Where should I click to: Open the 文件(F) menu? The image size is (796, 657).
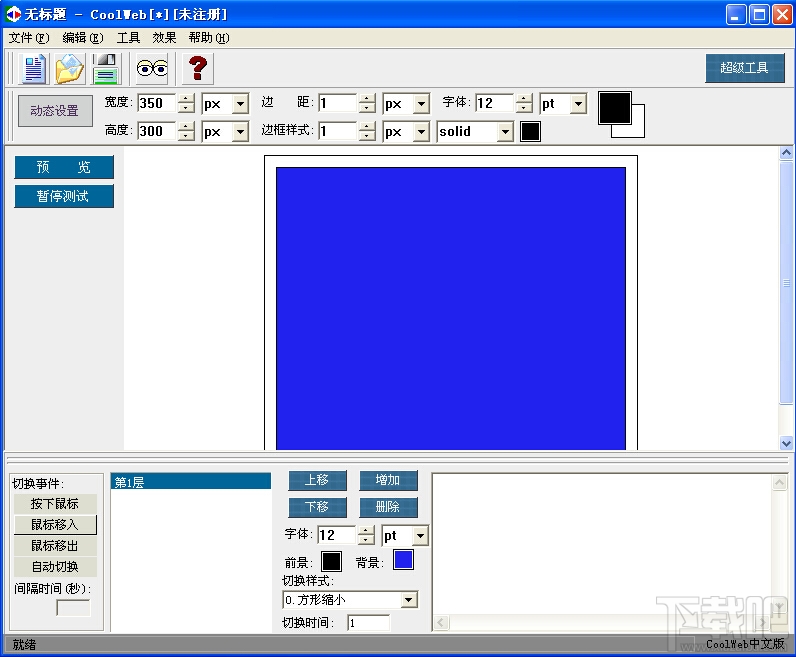pyautogui.click(x=29, y=38)
